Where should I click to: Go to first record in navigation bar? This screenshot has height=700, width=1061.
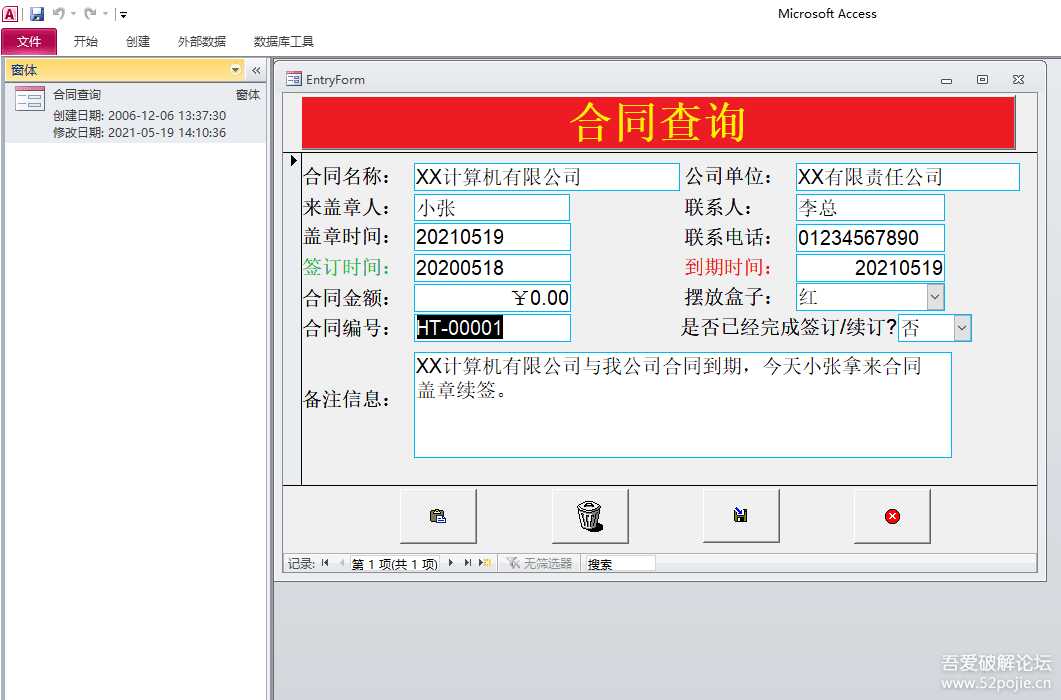(326, 563)
